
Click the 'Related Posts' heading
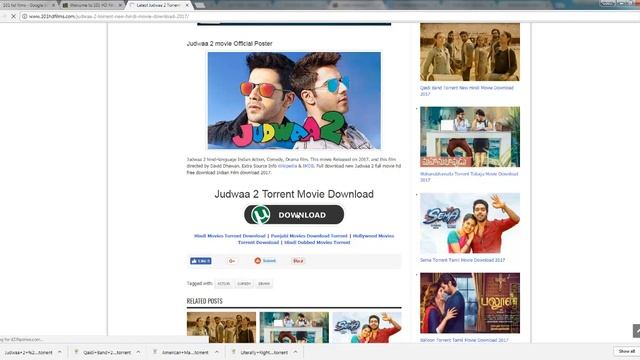coord(204,301)
